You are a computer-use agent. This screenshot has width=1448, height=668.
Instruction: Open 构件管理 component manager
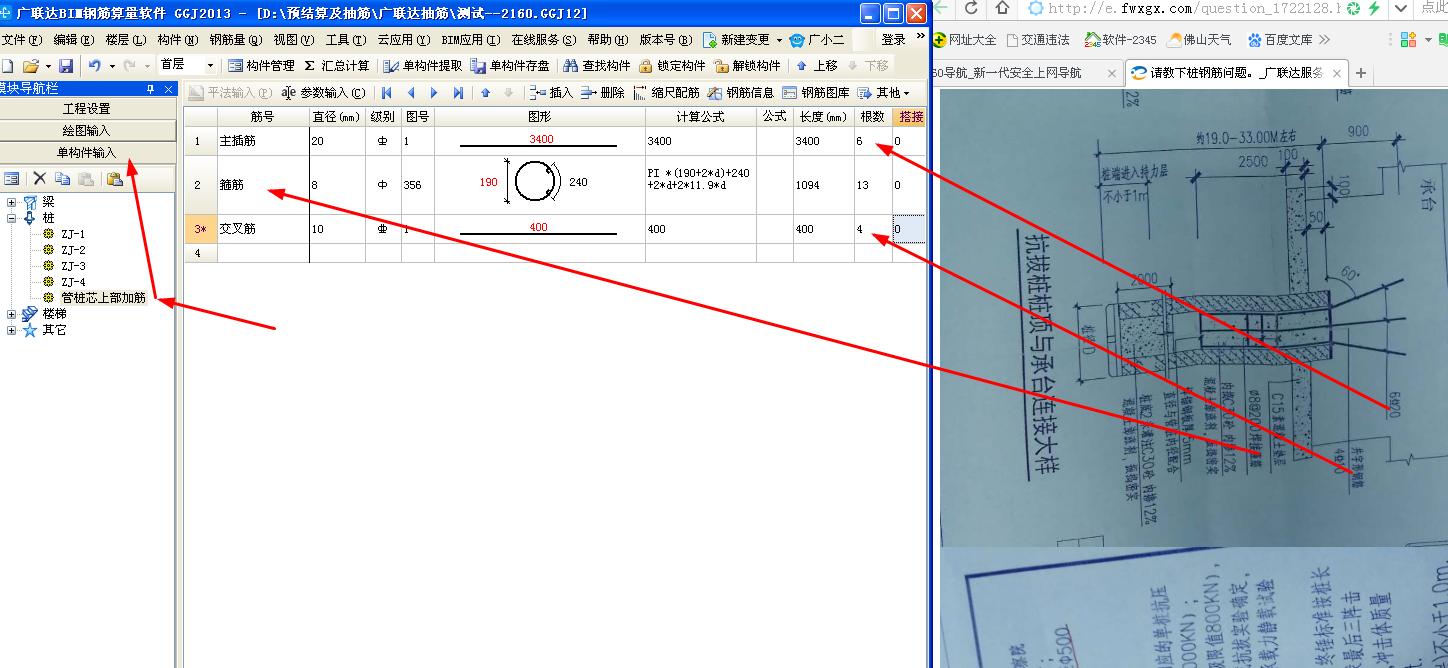click(261, 66)
